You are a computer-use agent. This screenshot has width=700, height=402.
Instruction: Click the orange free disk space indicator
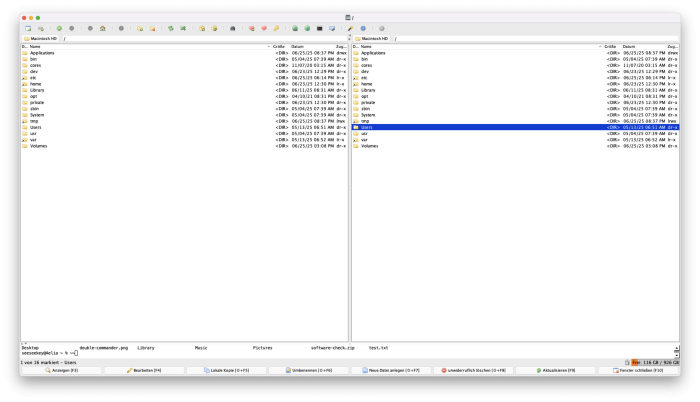click(x=655, y=363)
